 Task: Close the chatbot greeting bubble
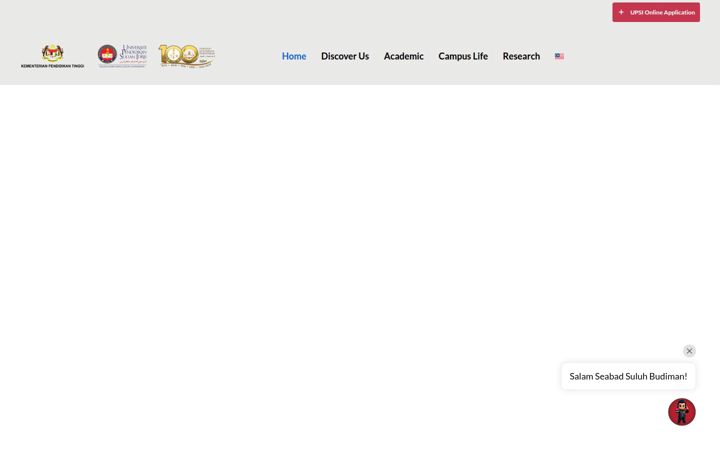pyautogui.click(x=689, y=351)
